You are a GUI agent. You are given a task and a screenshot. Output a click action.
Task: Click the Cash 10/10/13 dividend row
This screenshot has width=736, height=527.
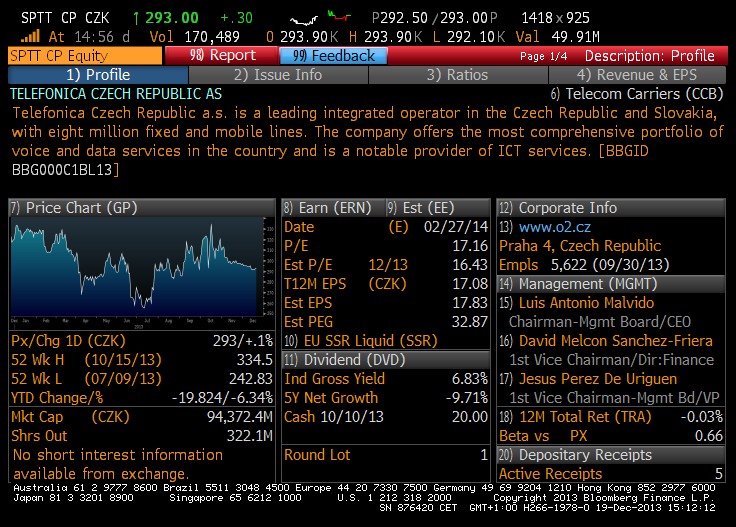pos(386,417)
